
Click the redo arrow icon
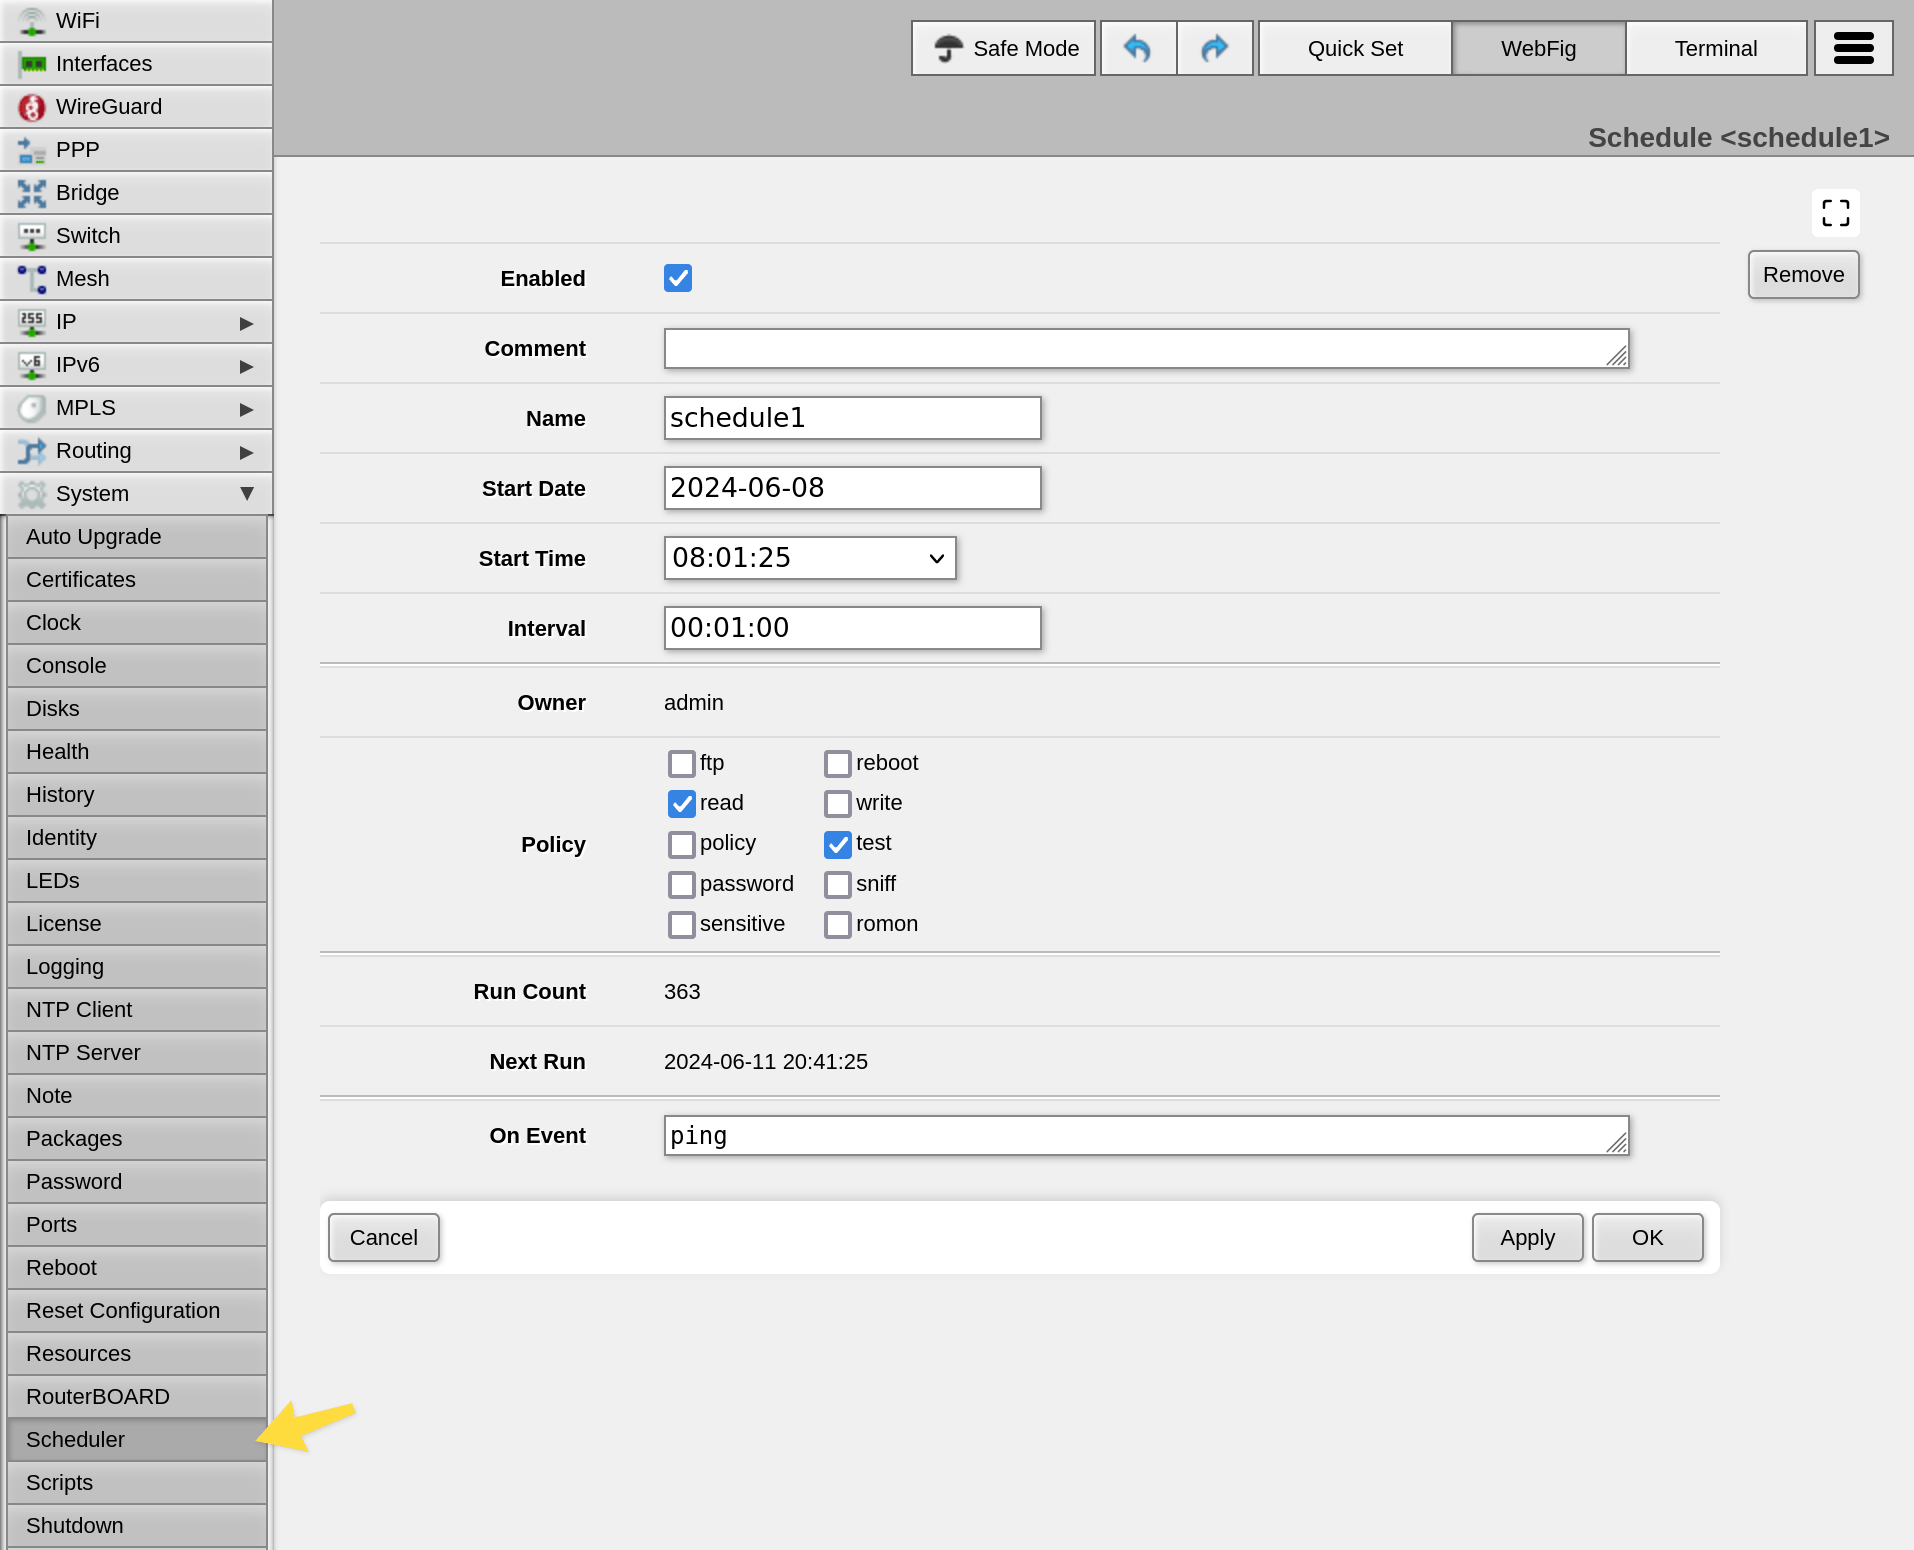coord(1214,47)
